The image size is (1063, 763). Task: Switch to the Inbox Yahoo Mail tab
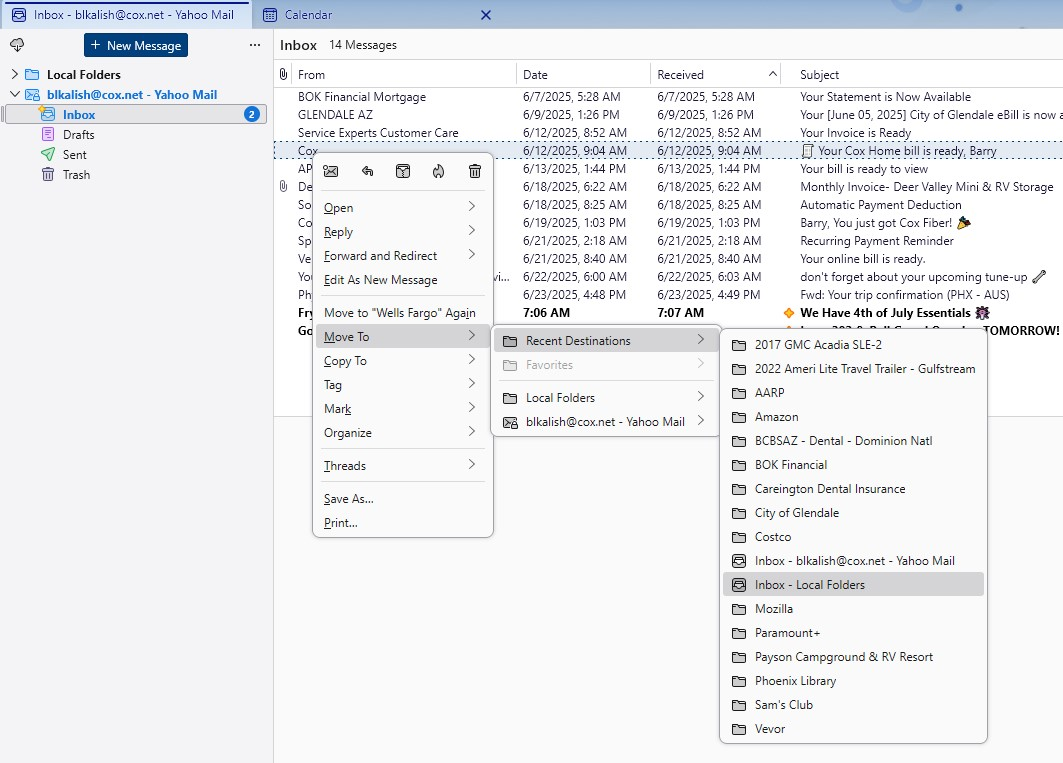coord(125,14)
